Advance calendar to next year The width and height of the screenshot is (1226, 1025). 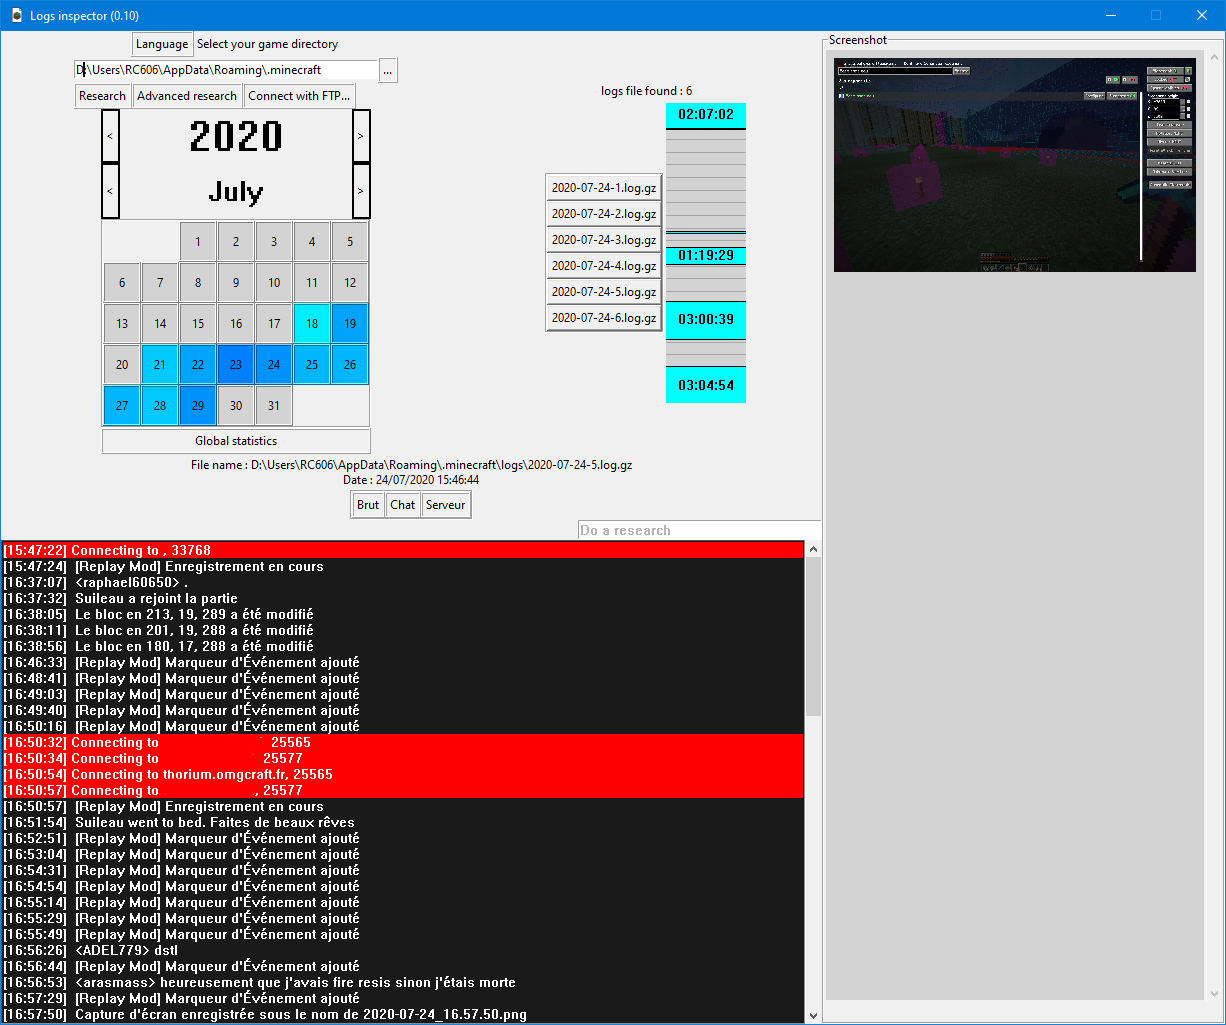[360, 136]
